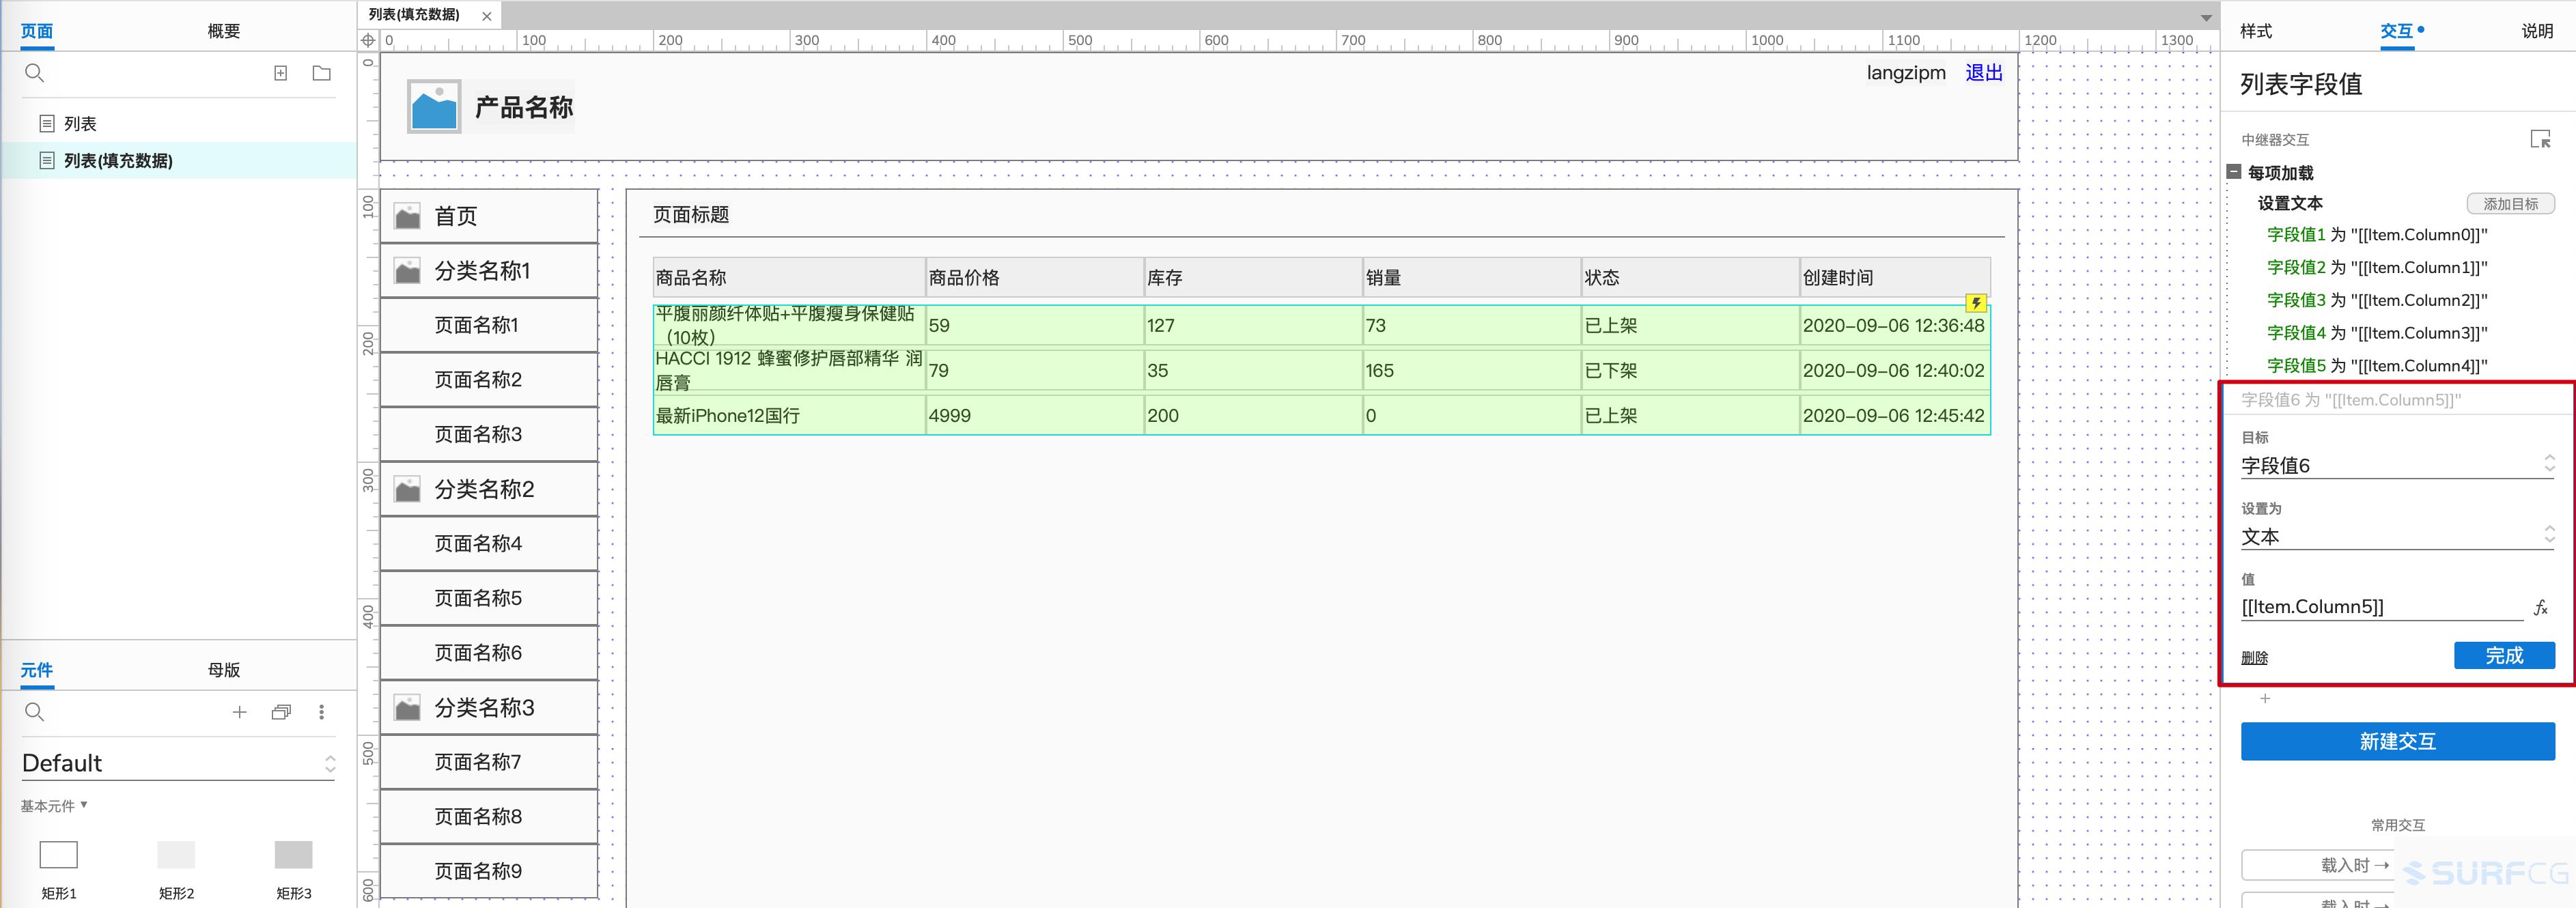Screen dimensions: 2576x908
Task: Select the 字段值3 action line
Action: point(2376,300)
